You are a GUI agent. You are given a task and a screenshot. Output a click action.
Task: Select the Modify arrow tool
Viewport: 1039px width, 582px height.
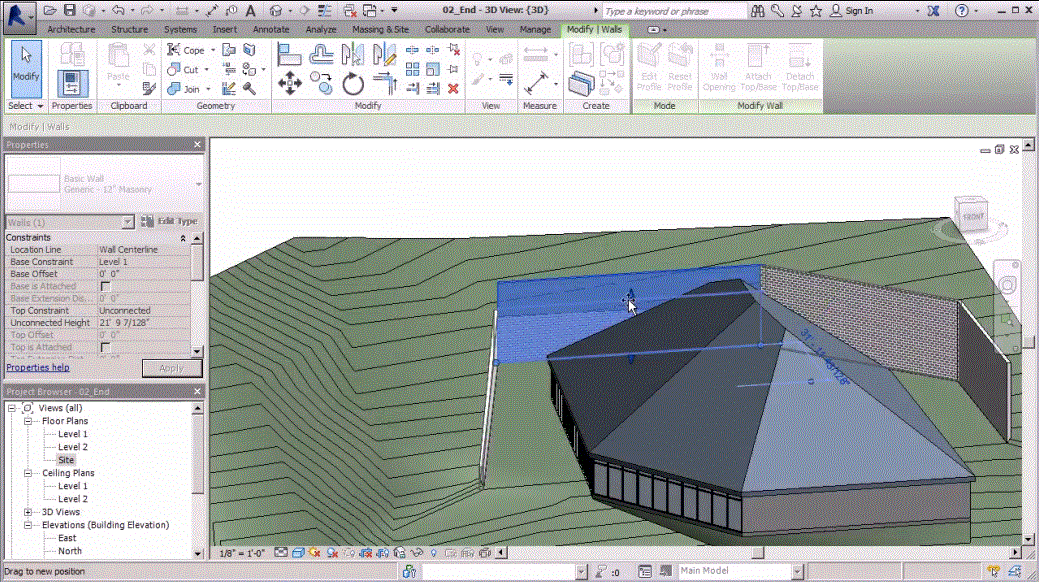point(26,68)
